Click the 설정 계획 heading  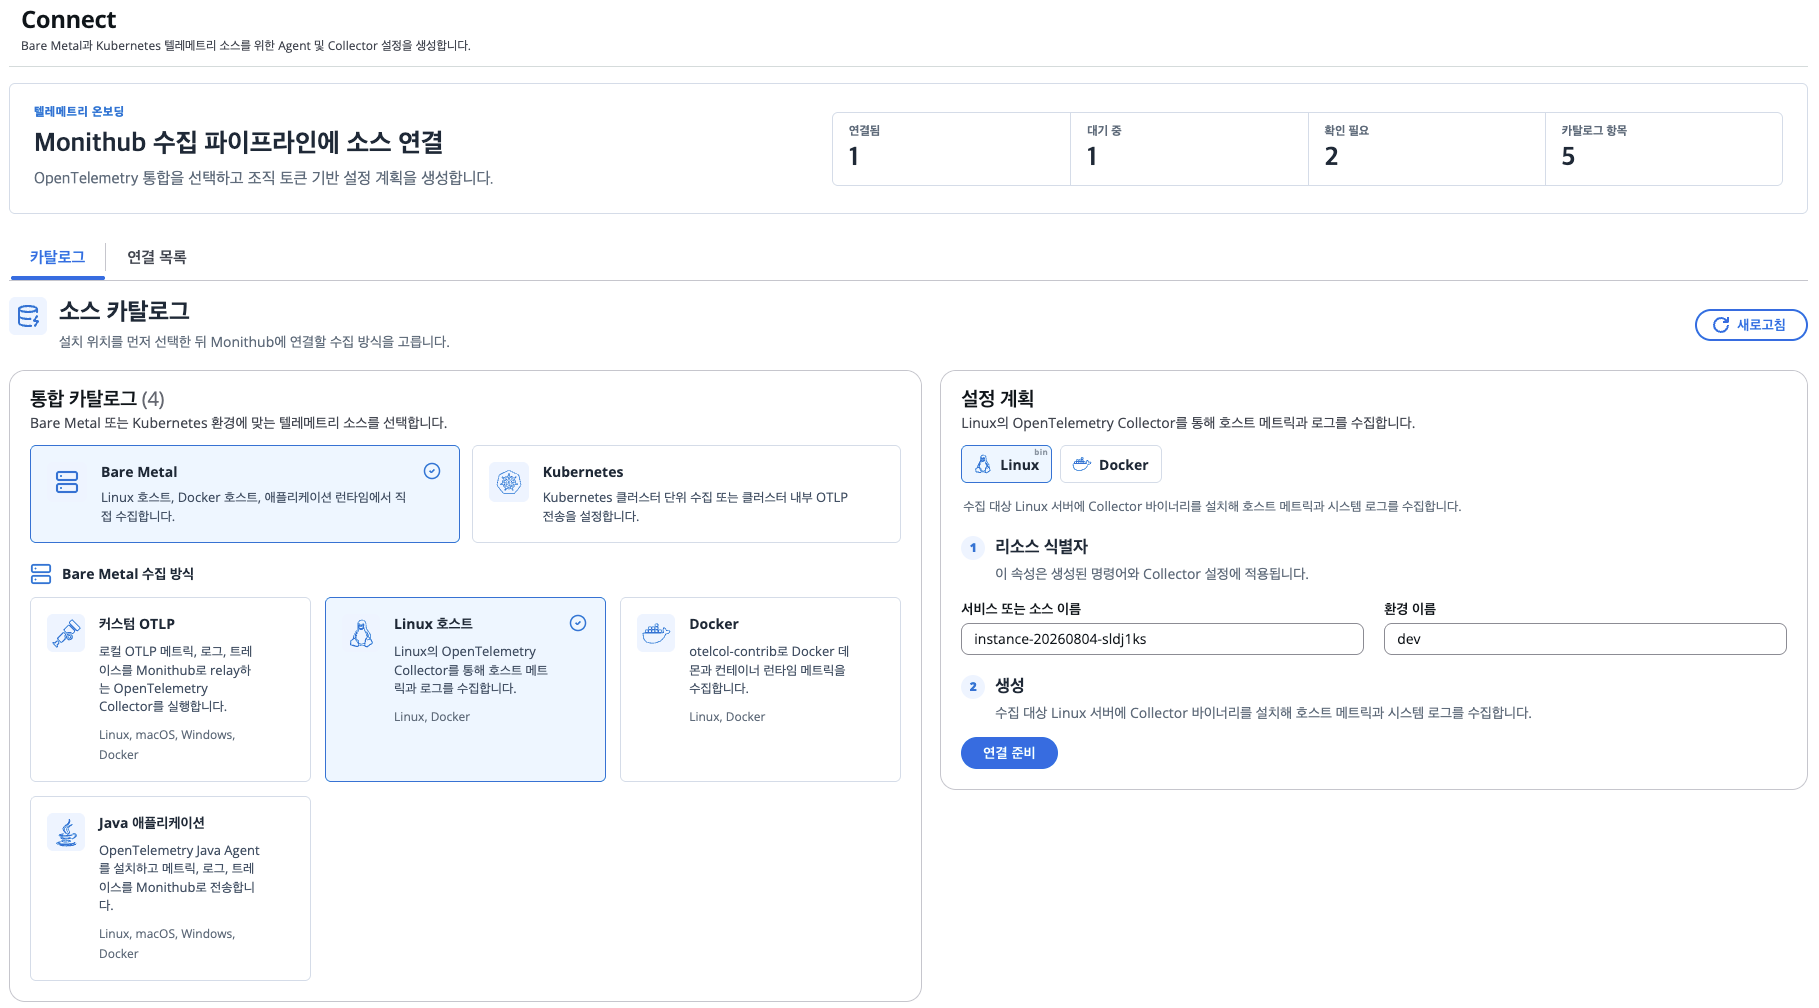997,399
